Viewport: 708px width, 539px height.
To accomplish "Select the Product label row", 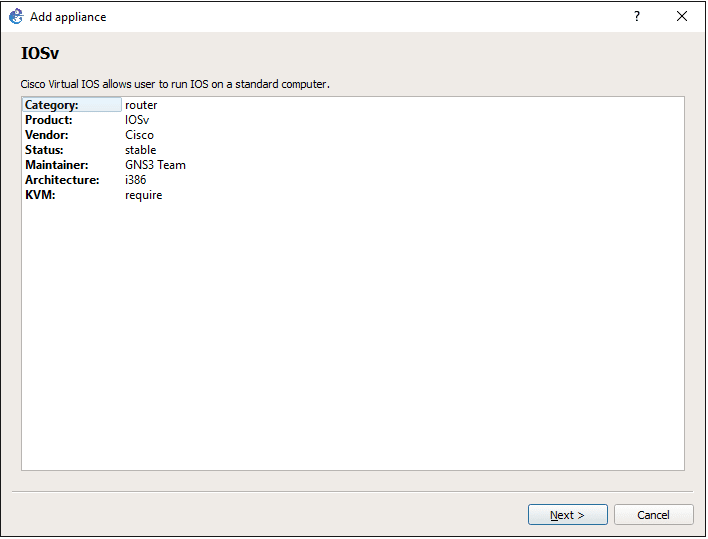I will (48, 120).
